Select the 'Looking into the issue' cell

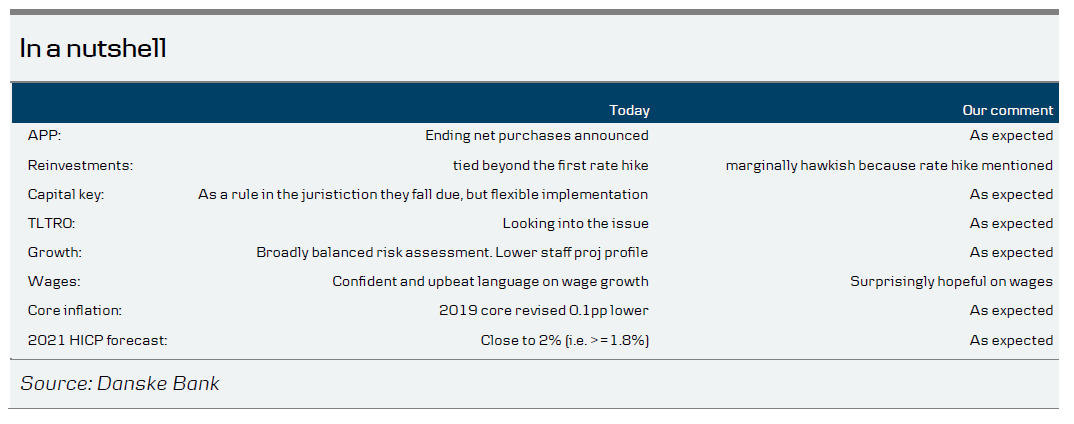(575, 223)
